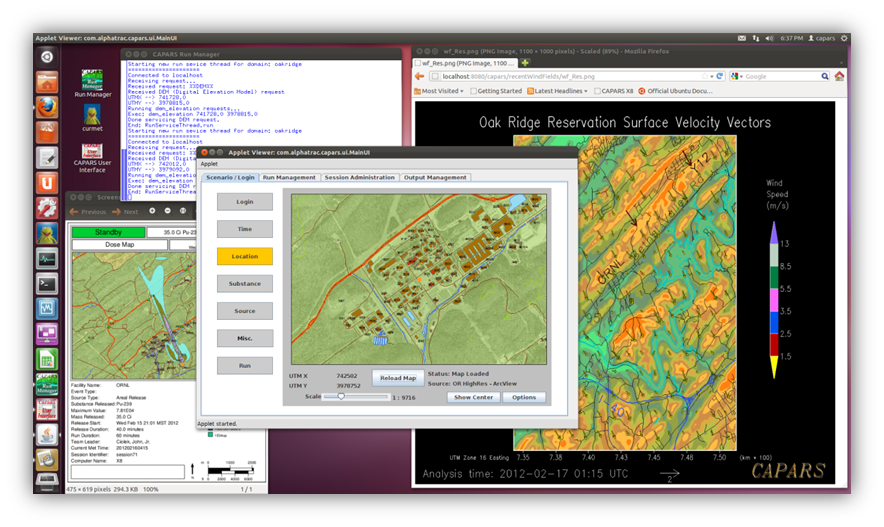Click normal size icon in image viewer

(x=183, y=211)
